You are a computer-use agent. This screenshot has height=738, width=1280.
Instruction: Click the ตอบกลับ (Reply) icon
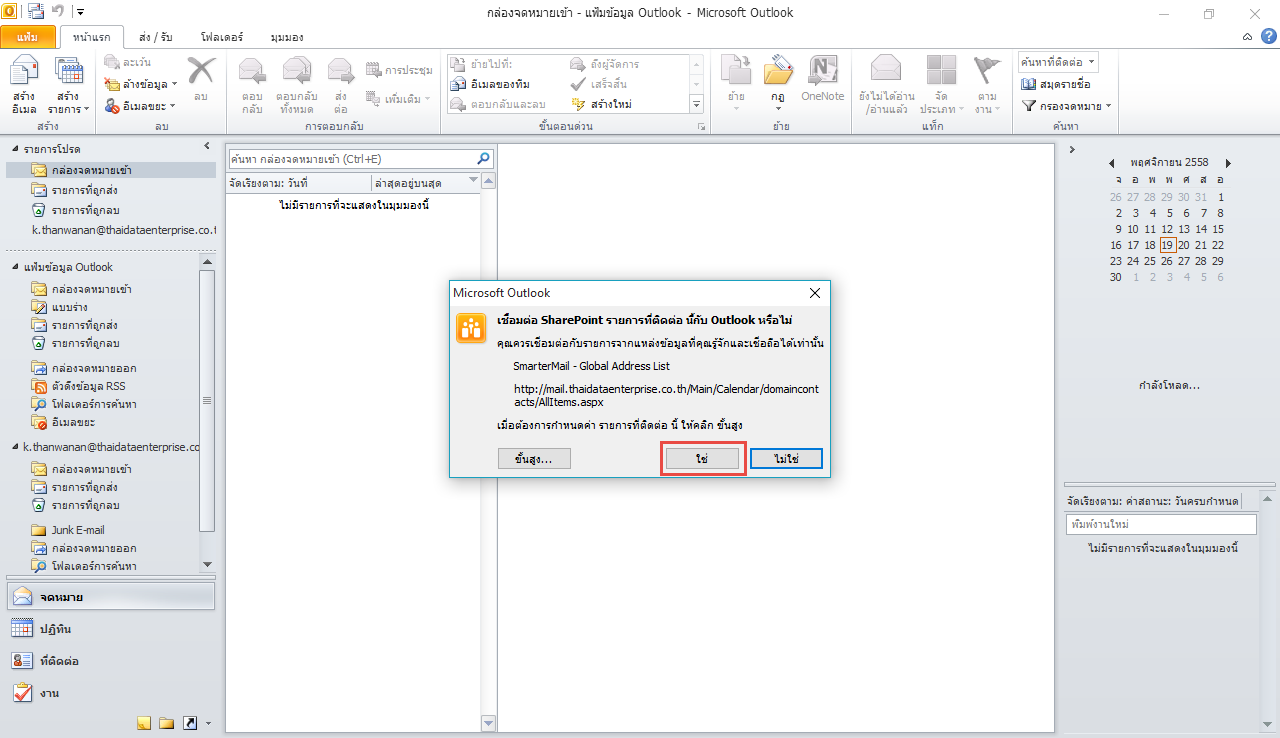pos(252,72)
